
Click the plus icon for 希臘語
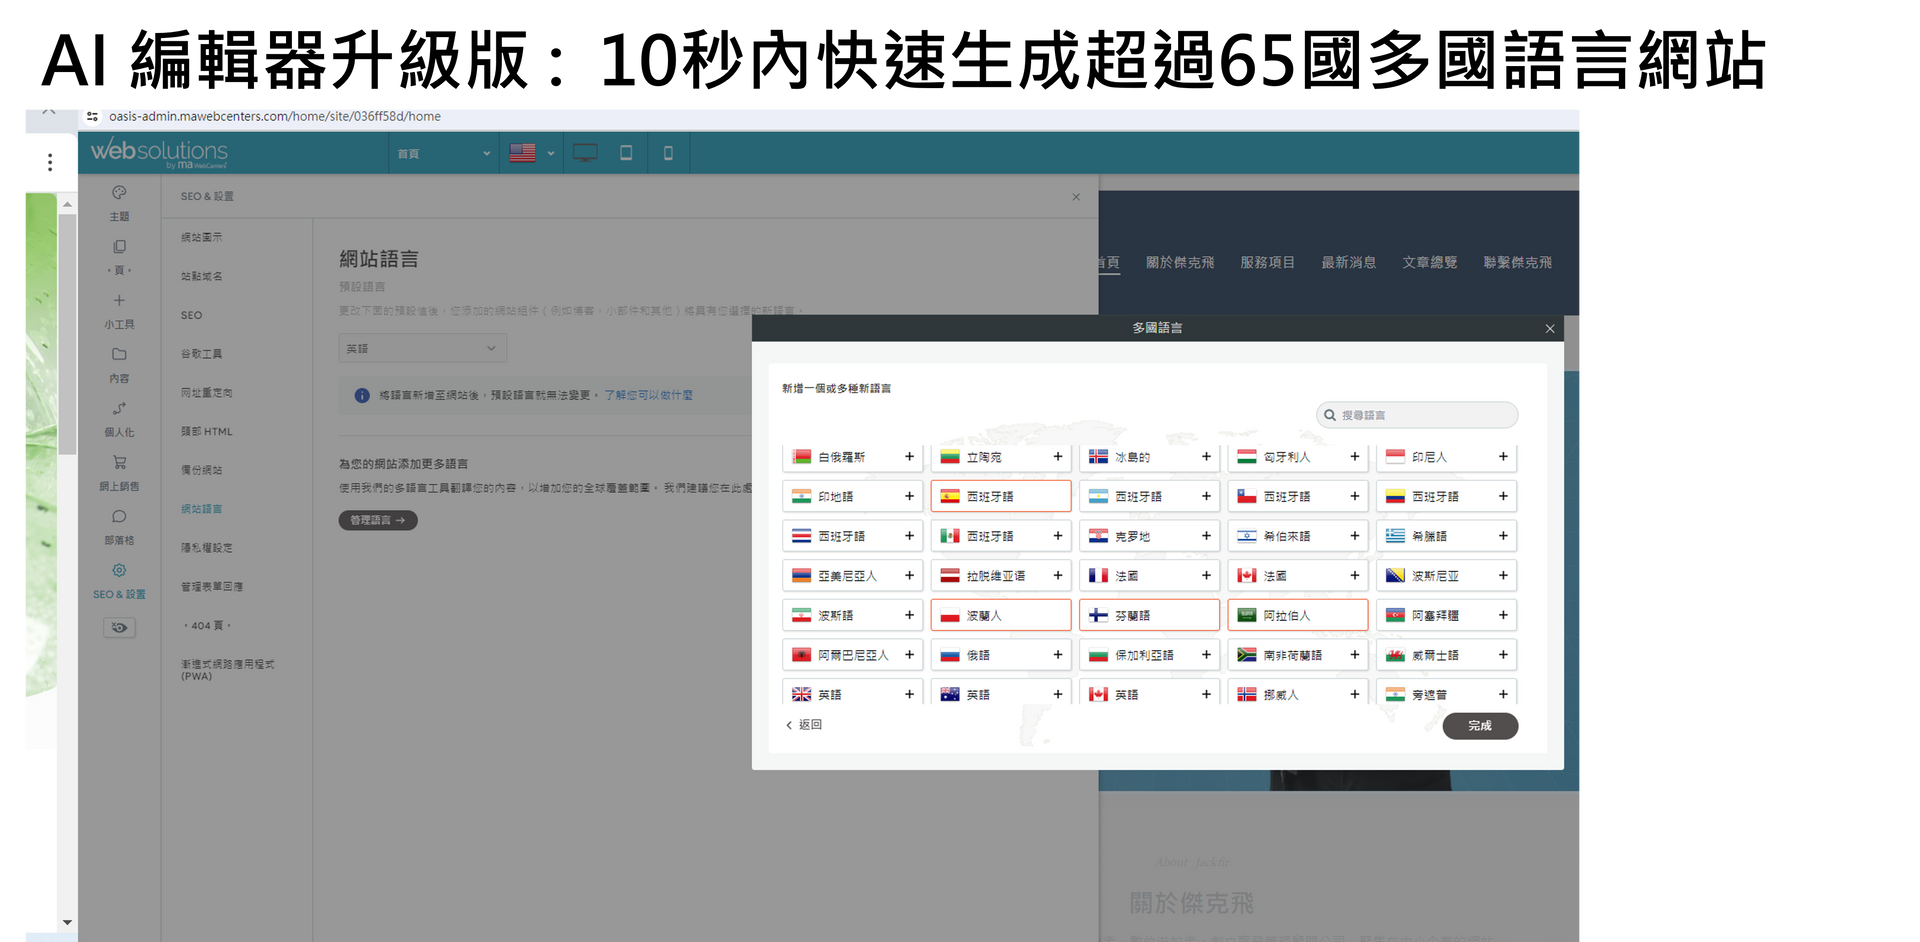tap(1503, 536)
